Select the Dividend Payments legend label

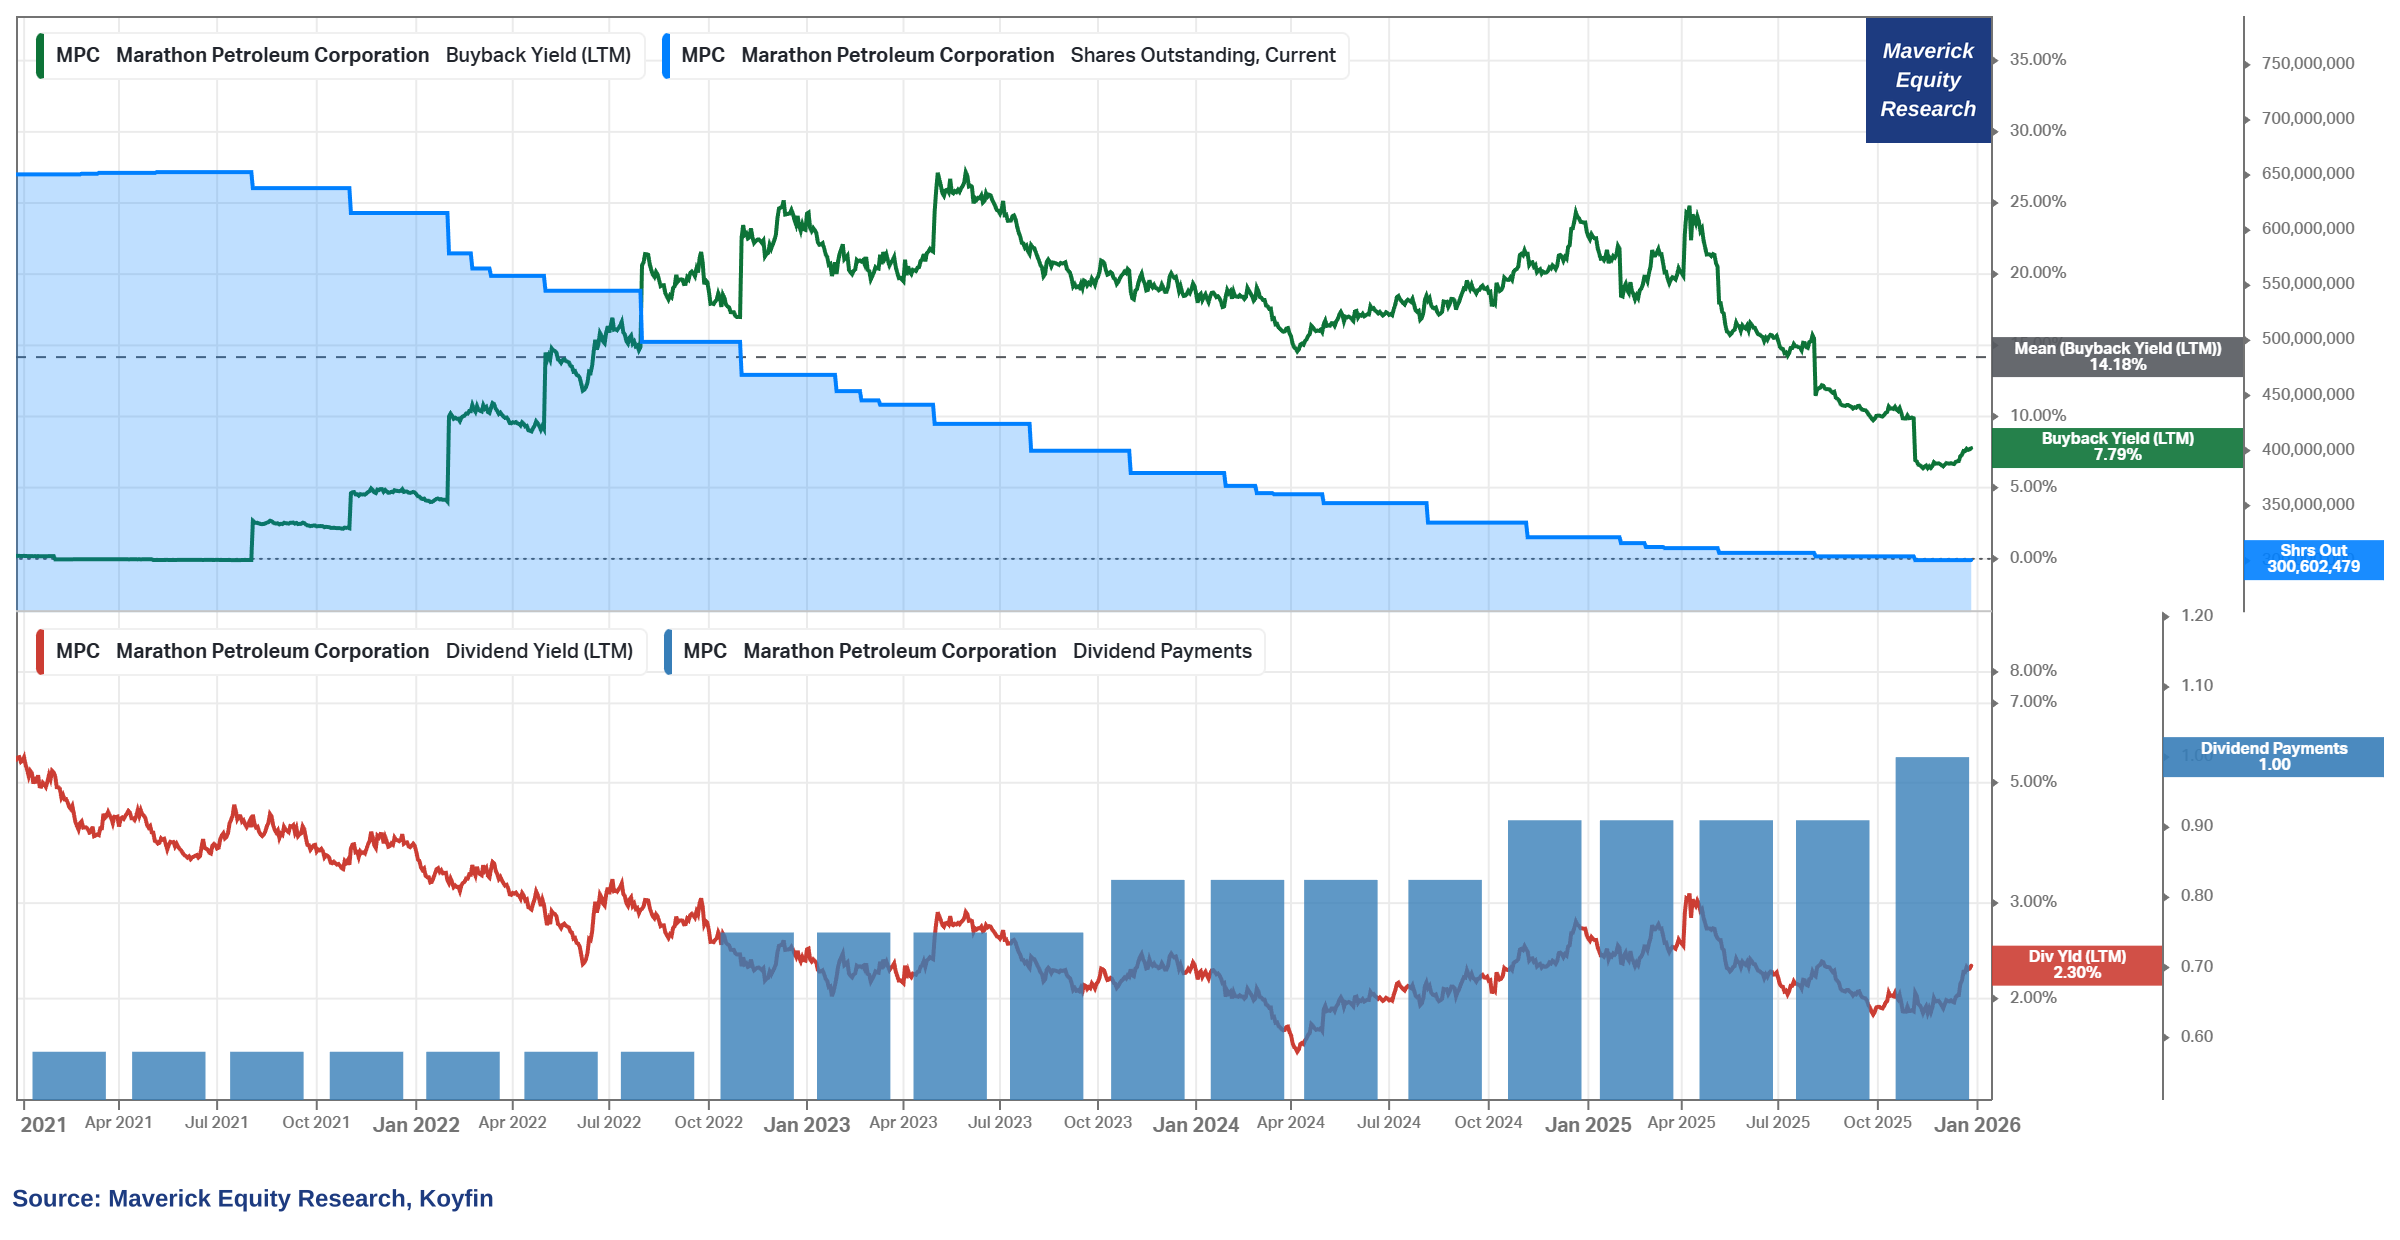pos(1161,652)
